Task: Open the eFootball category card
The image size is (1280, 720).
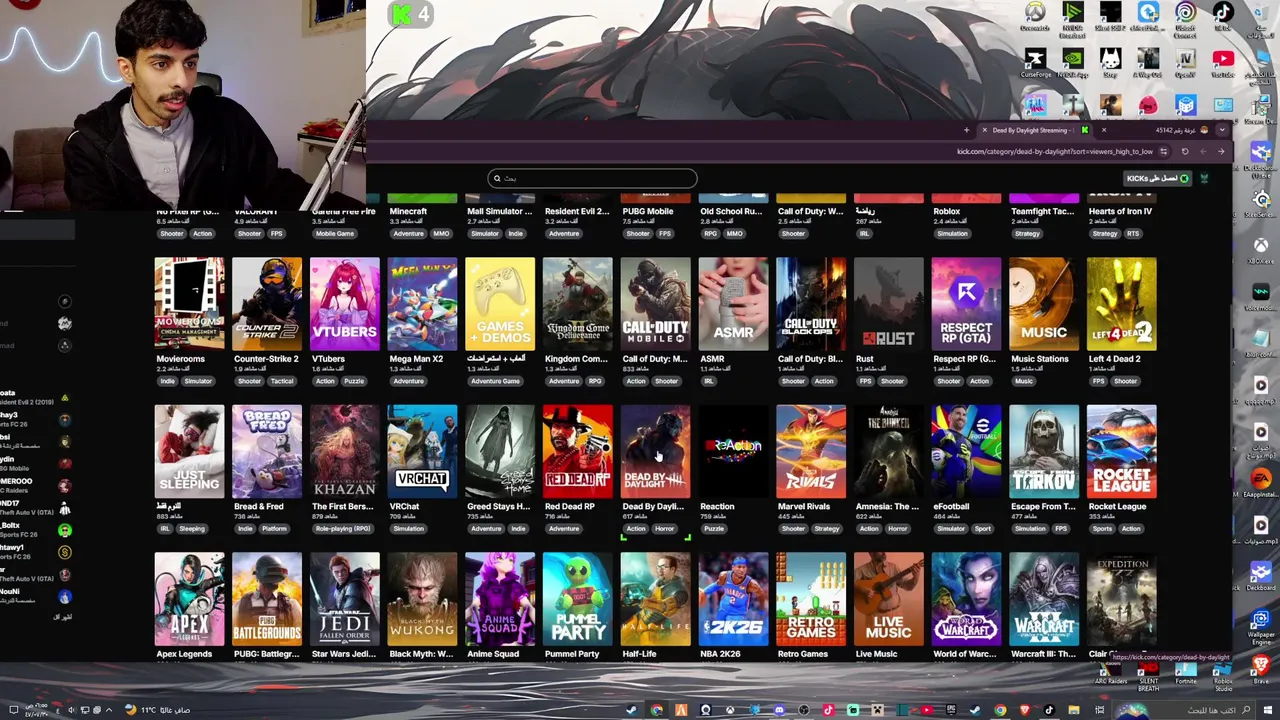Action: coord(966,451)
